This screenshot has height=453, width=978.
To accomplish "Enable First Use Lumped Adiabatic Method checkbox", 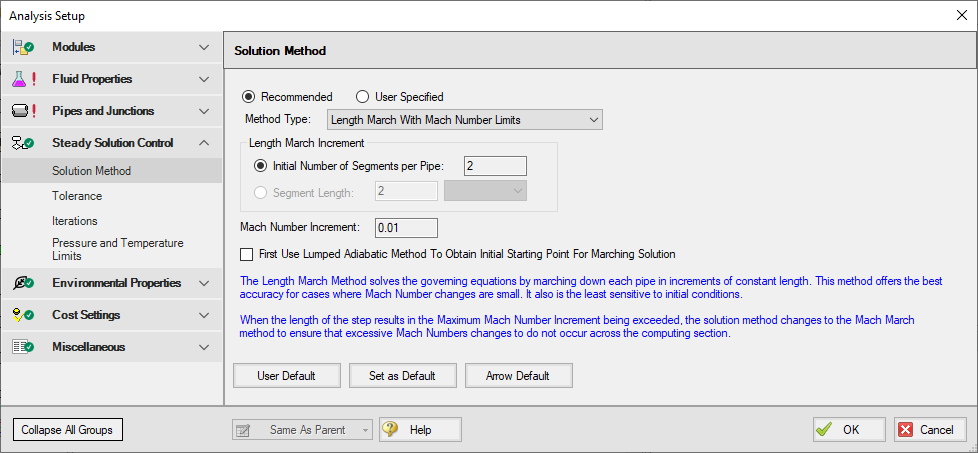I will pyautogui.click(x=247, y=254).
